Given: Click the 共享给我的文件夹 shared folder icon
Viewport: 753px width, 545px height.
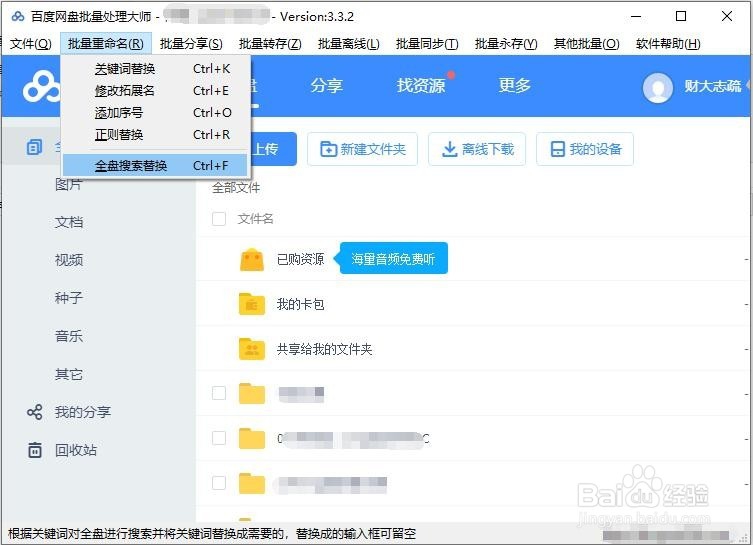Looking at the screenshot, I should 252,349.
